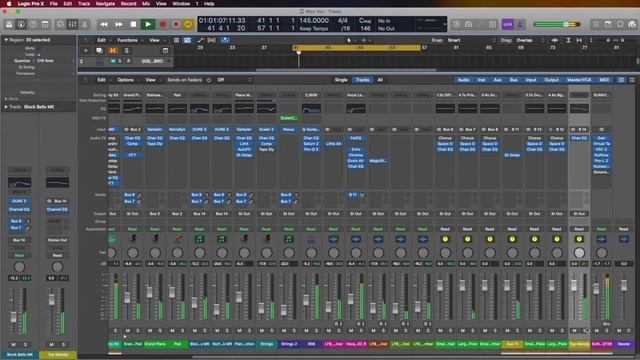Open the Navigate menu
Screen dimensions: 640x360
(x=105, y=4)
